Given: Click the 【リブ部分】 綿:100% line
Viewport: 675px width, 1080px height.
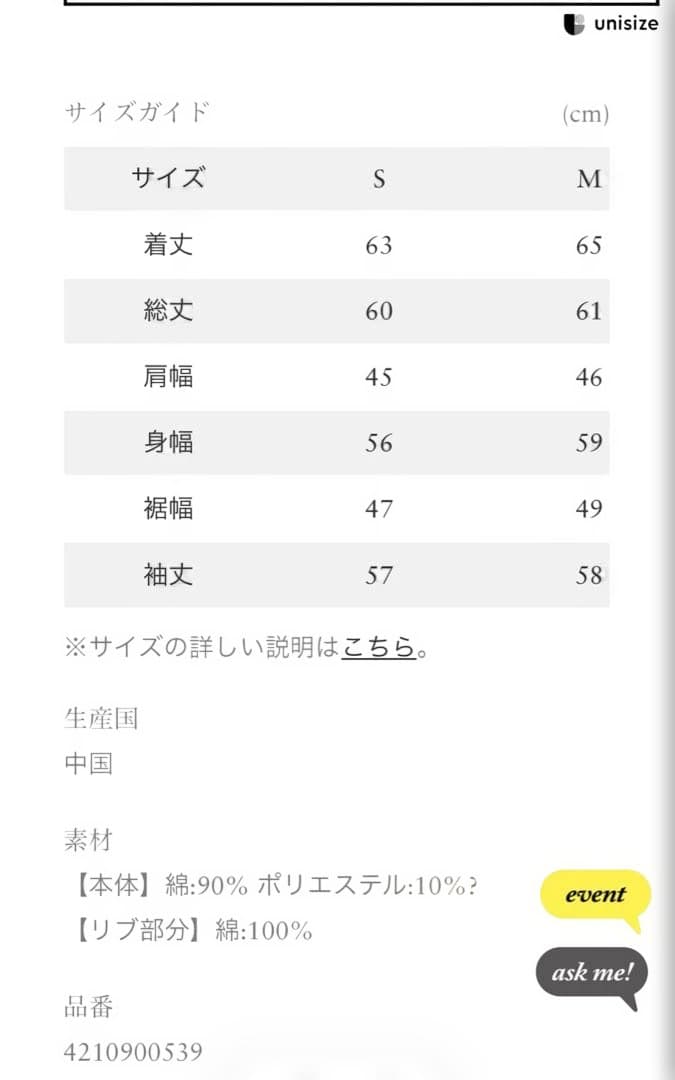Looking at the screenshot, I should click(x=188, y=931).
